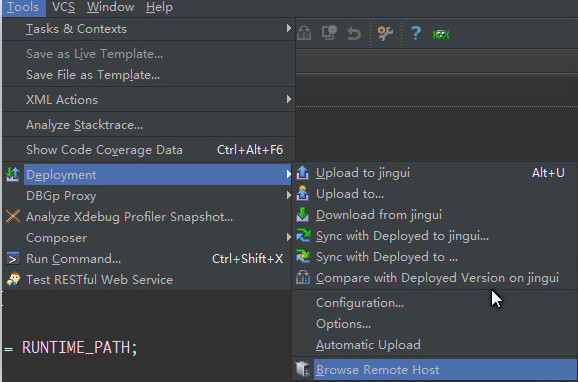Click the Browse Remote Host server icon
Image resolution: width=578 pixels, height=382 pixels.
click(303, 369)
